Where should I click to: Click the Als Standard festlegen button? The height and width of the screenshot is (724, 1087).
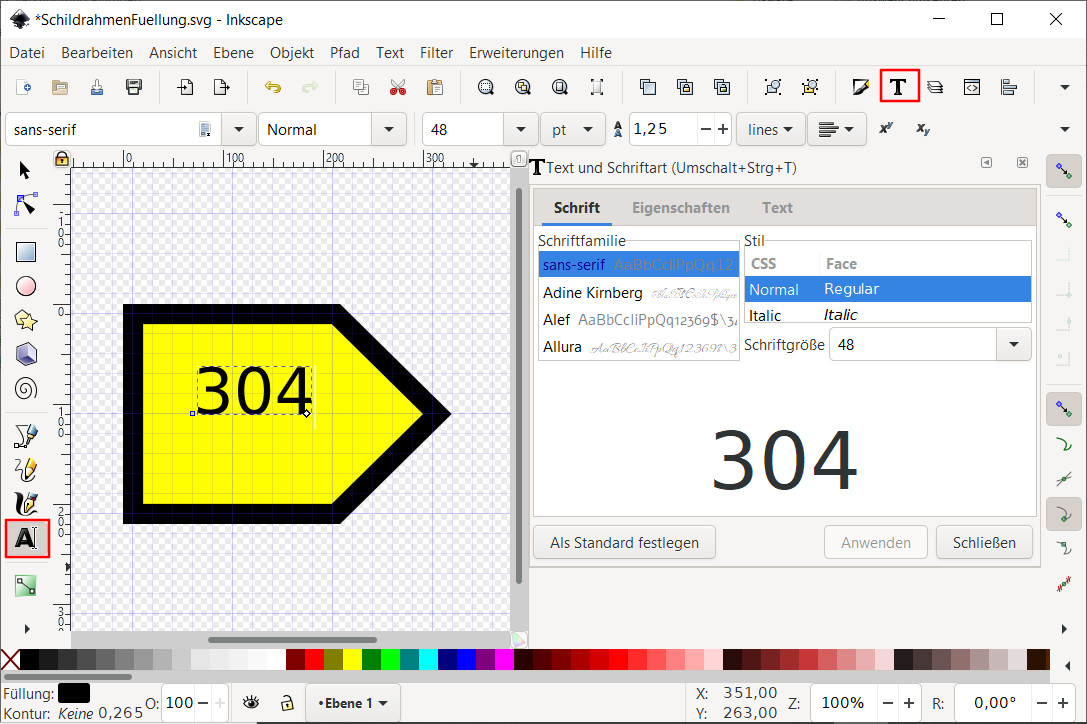click(624, 542)
